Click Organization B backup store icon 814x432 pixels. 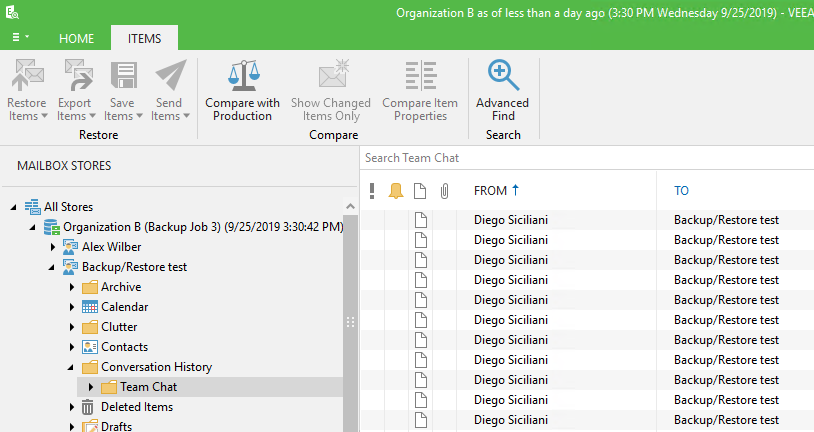pyautogui.click(x=52, y=227)
